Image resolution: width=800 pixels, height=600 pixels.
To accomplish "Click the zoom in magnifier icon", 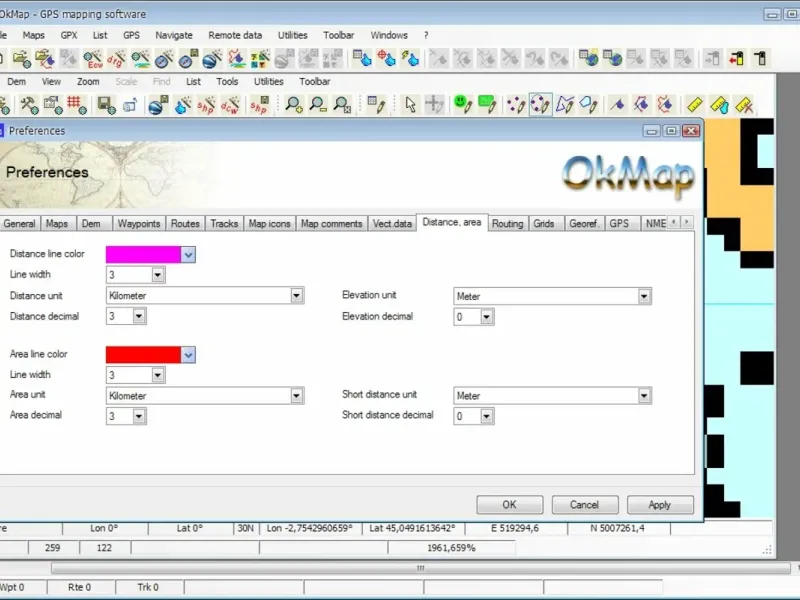I will [x=293, y=105].
